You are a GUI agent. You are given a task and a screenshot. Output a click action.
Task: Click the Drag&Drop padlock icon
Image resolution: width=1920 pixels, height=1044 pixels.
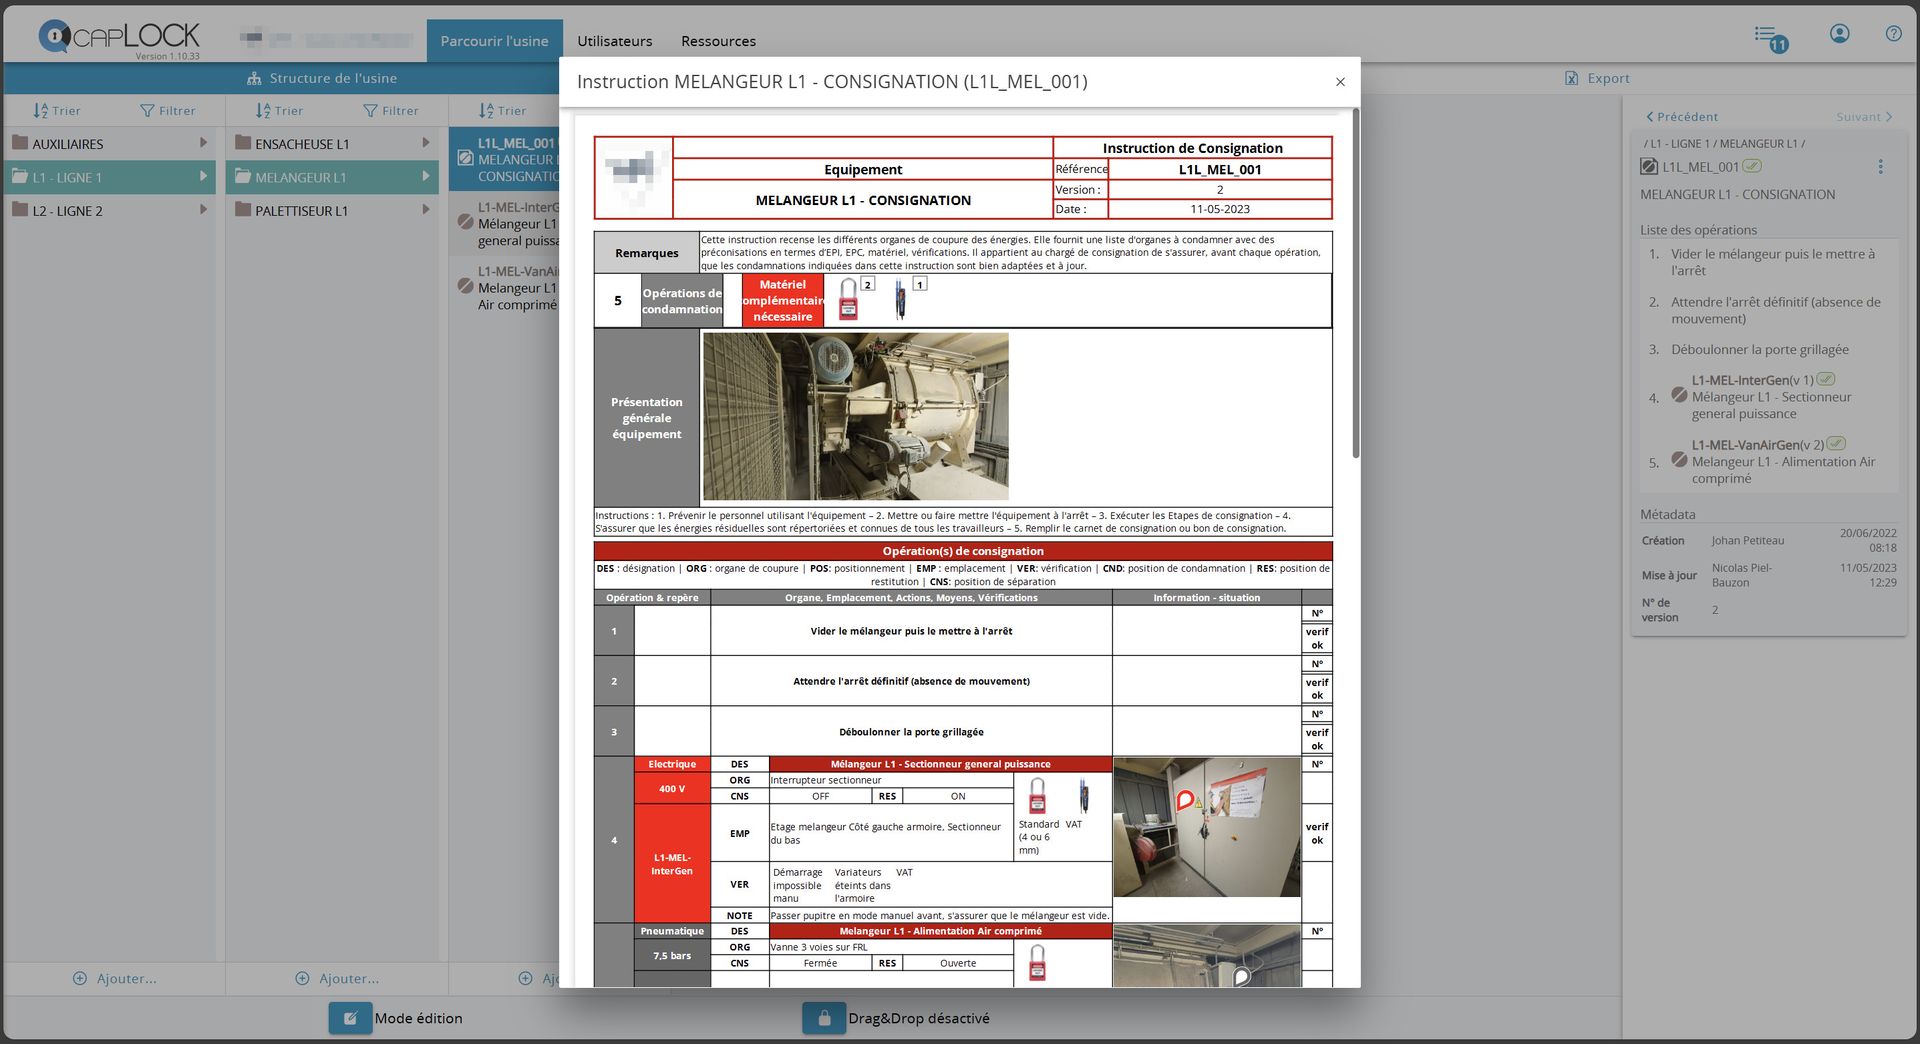point(824,1018)
